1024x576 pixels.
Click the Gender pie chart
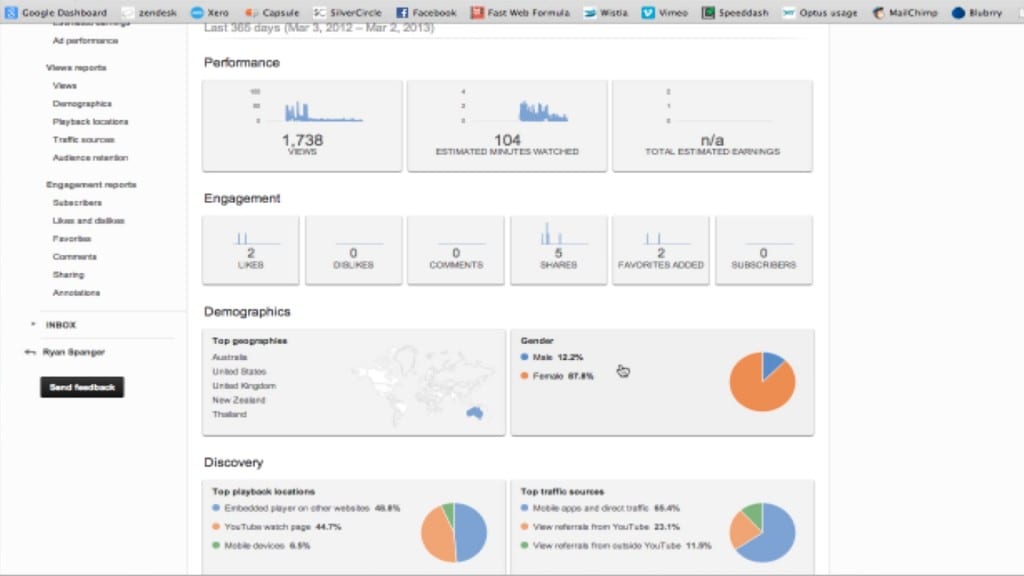tap(762, 382)
